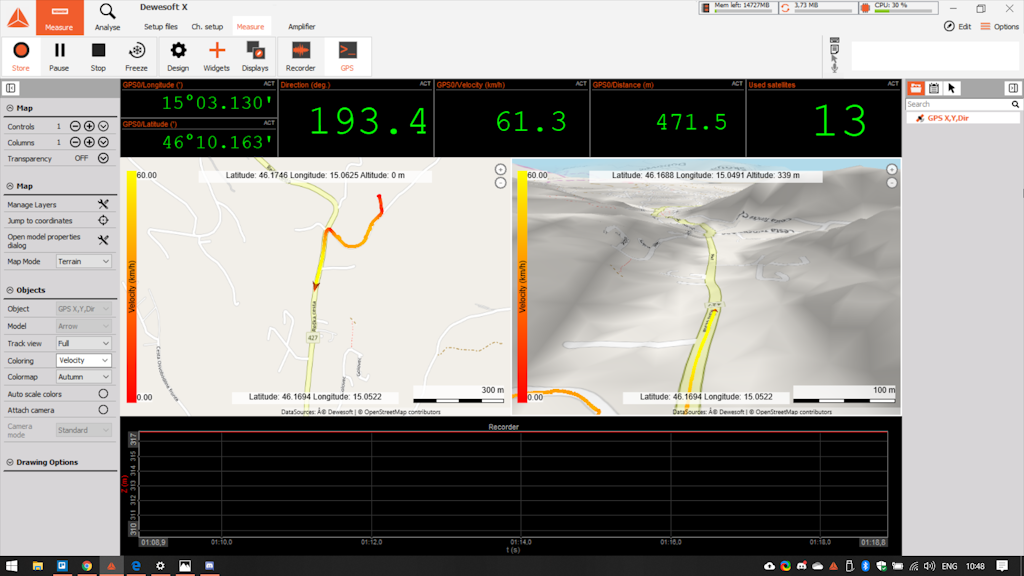Zoom out on the 3D terrain map
The image size is (1024, 576).
coord(892,184)
